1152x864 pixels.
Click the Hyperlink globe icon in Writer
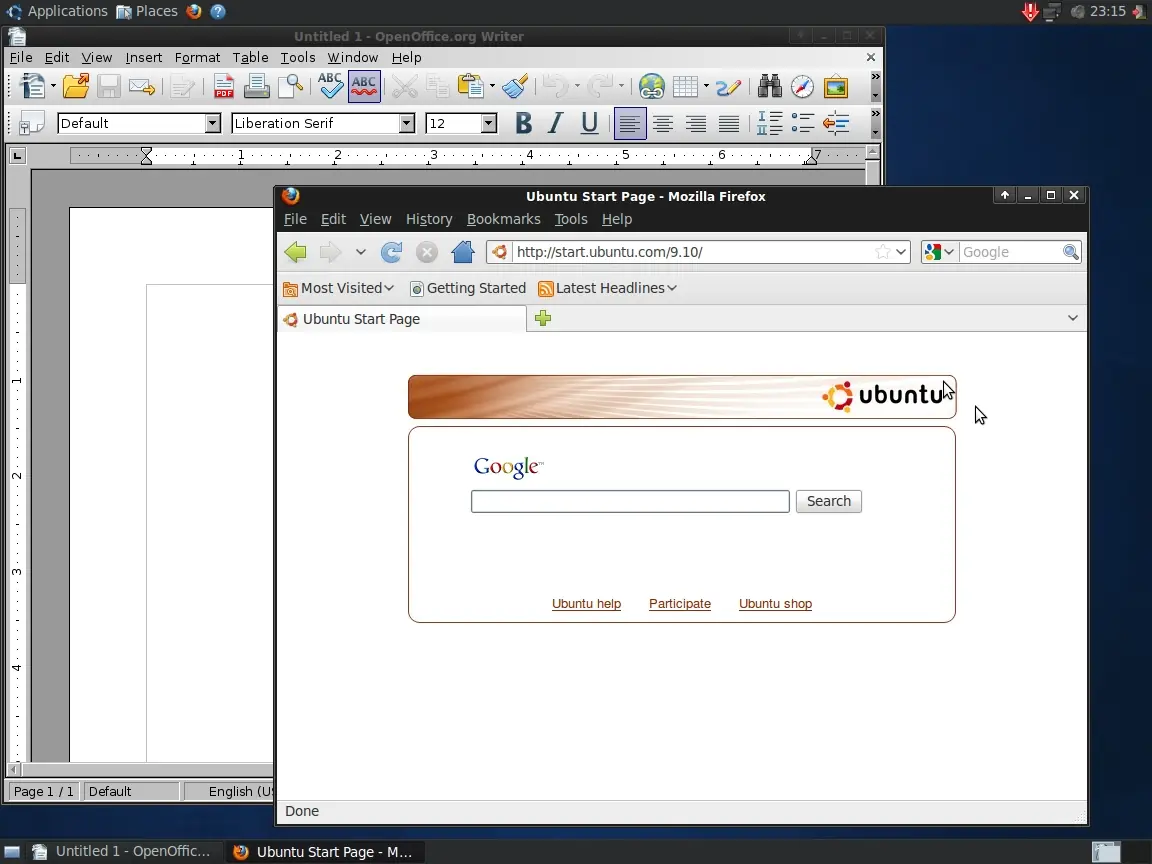651,87
